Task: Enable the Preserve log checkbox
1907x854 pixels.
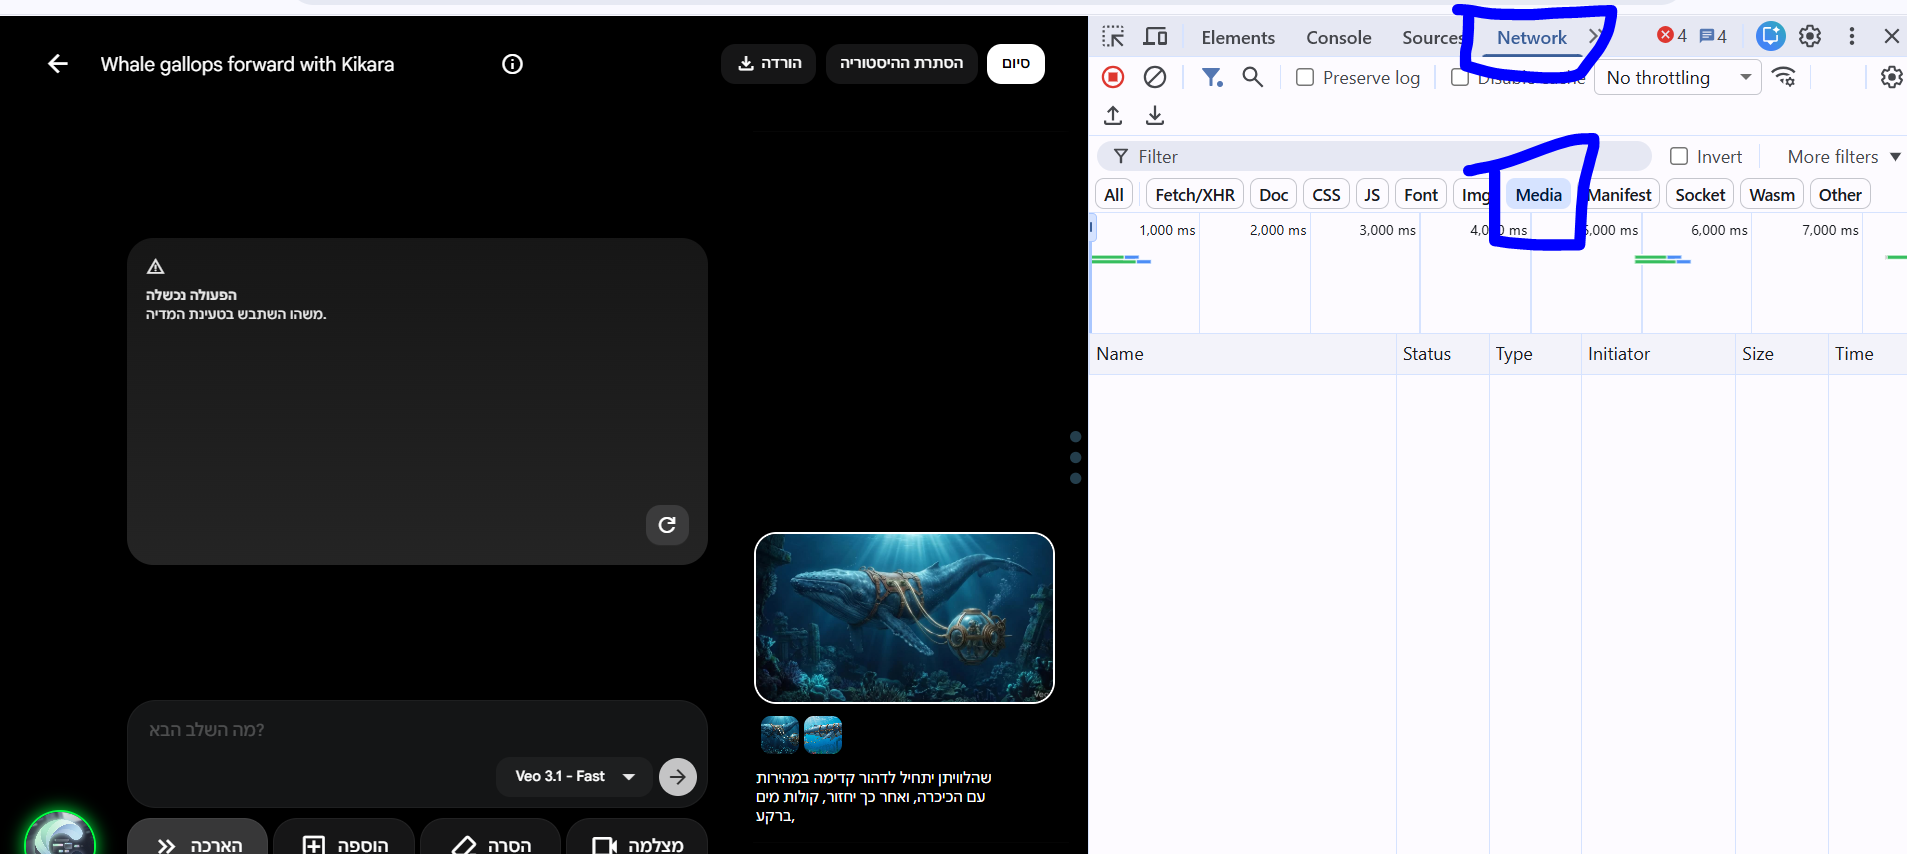Action: click(1305, 77)
